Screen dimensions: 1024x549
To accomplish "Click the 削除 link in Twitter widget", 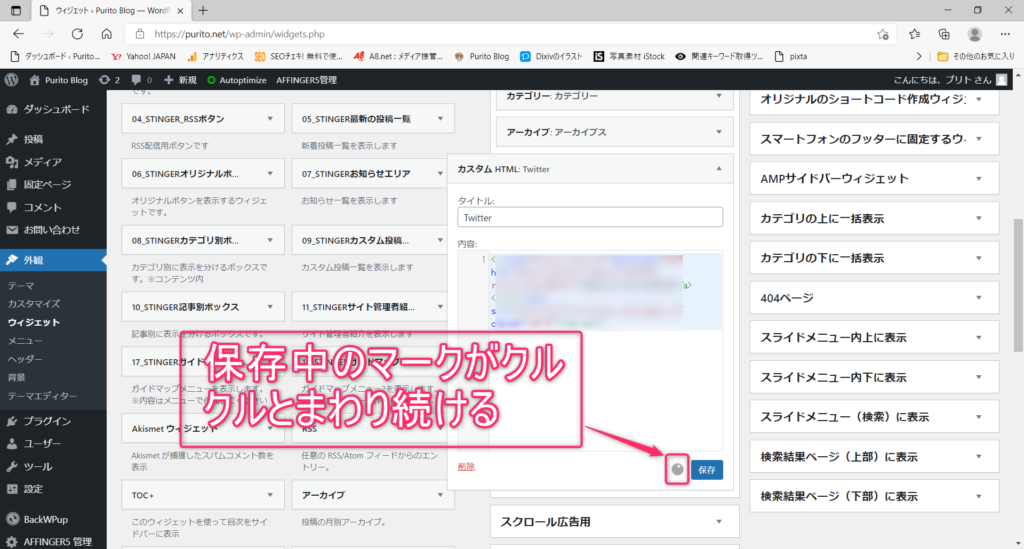I will point(466,467).
